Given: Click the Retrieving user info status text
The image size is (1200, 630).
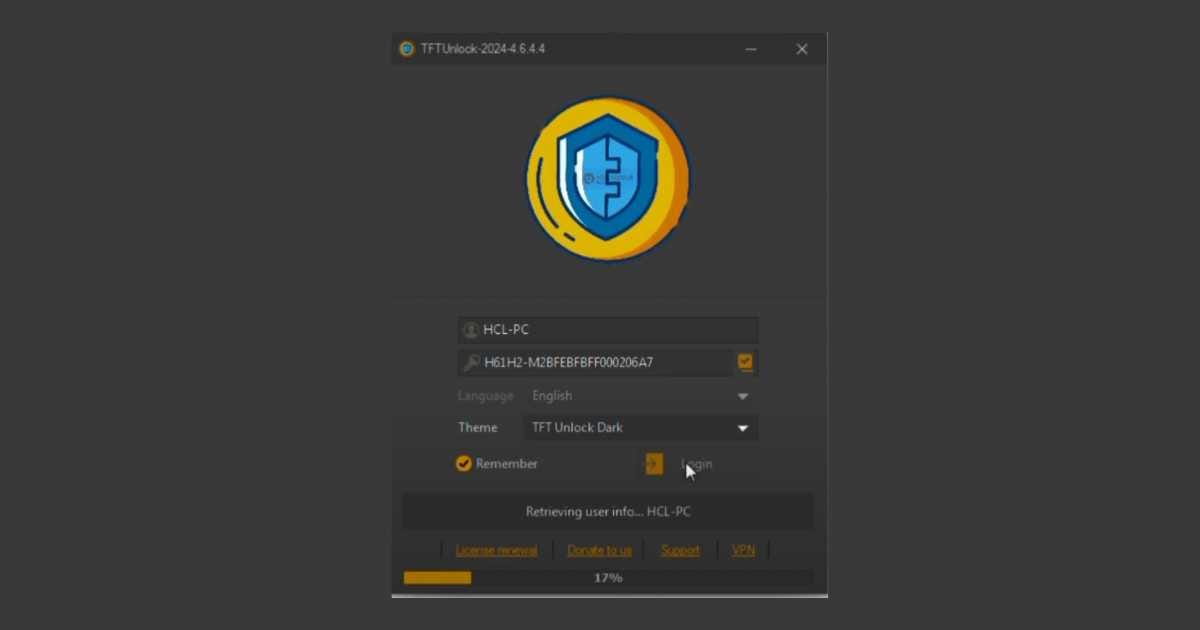Looking at the screenshot, I should (608, 512).
